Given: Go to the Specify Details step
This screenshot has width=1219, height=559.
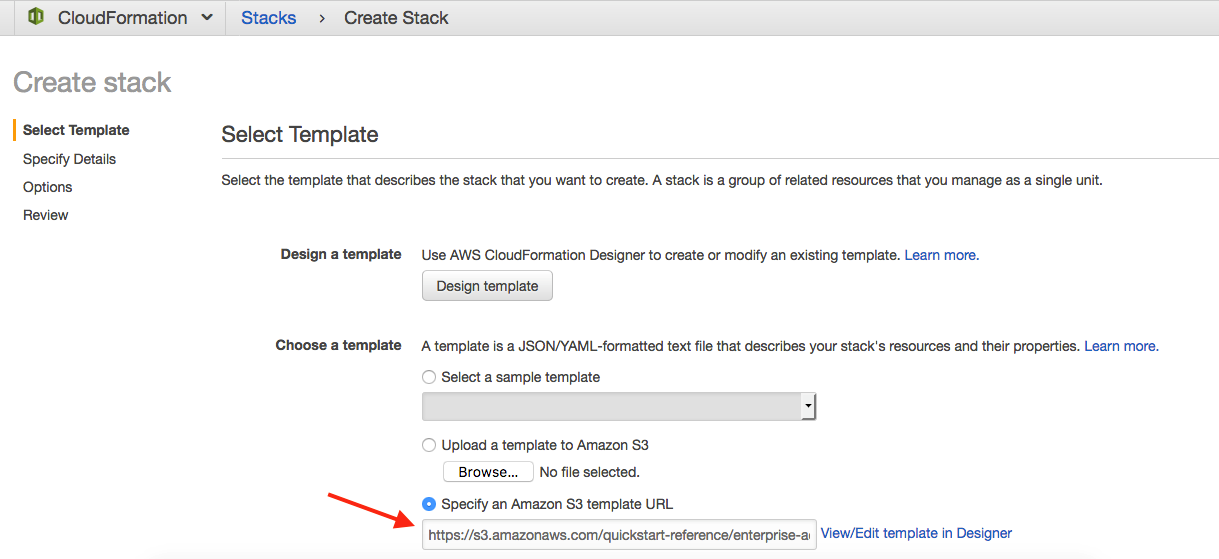Looking at the screenshot, I should tap(69, 159).
